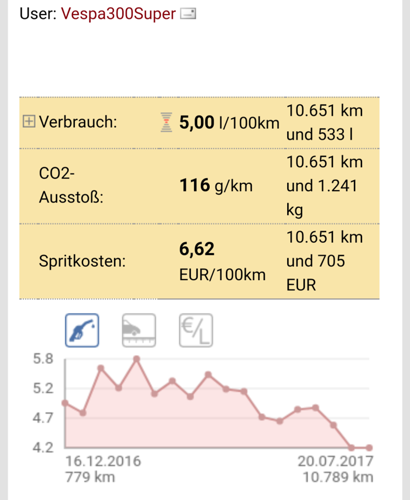
Task: Click the Verbrauch label
Action: (x=78, y=122)
